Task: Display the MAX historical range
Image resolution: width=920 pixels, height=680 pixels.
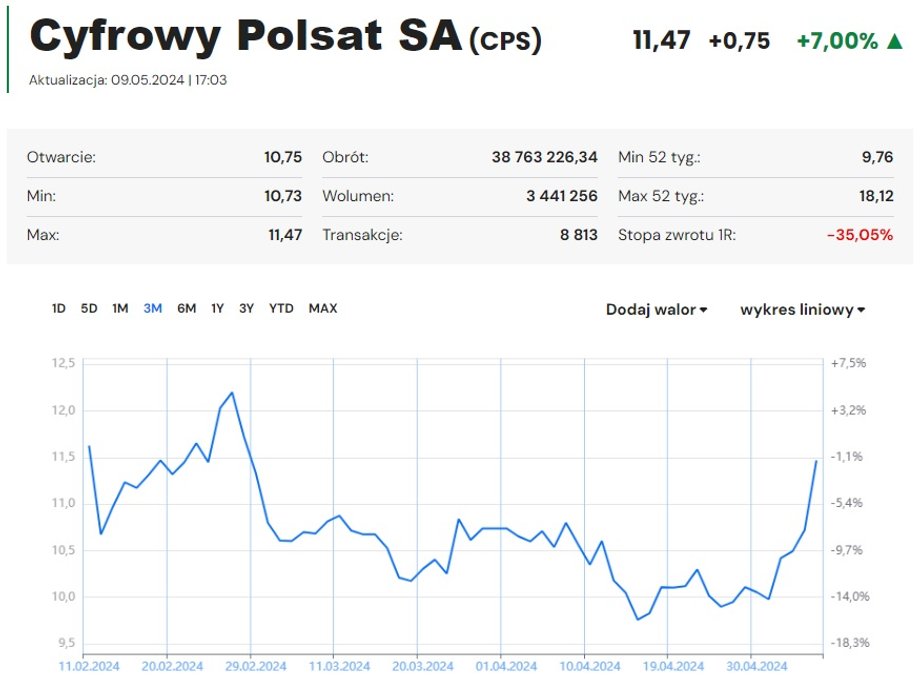Action: click(x=321, y=310)
